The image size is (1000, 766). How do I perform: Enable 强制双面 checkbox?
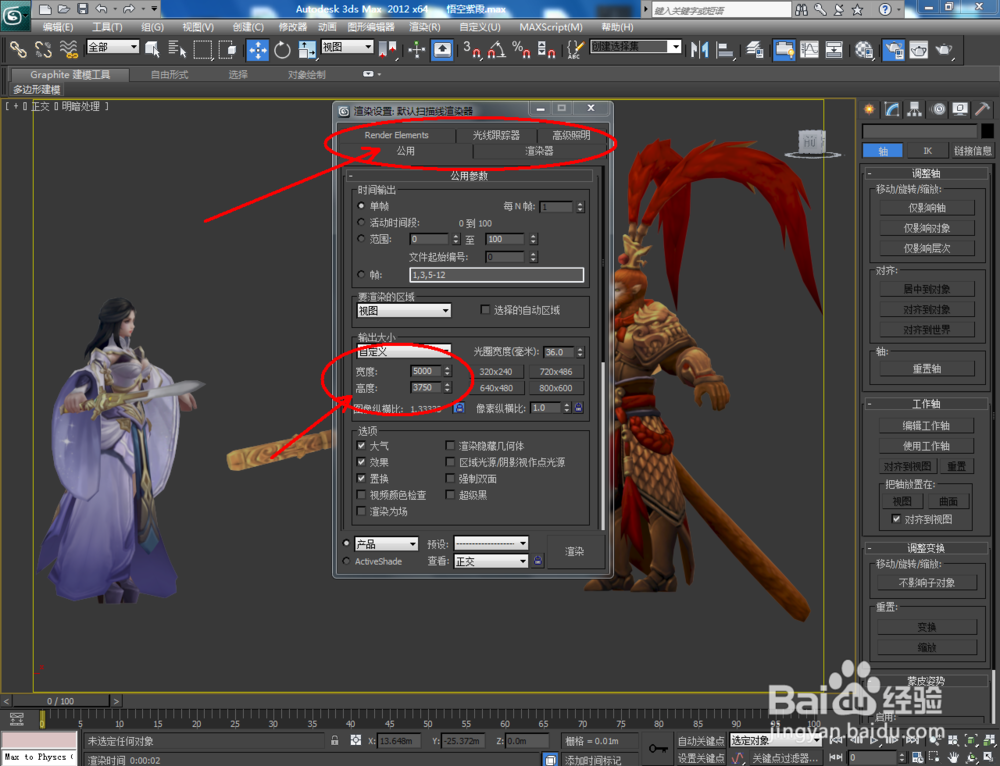point(450,478)
